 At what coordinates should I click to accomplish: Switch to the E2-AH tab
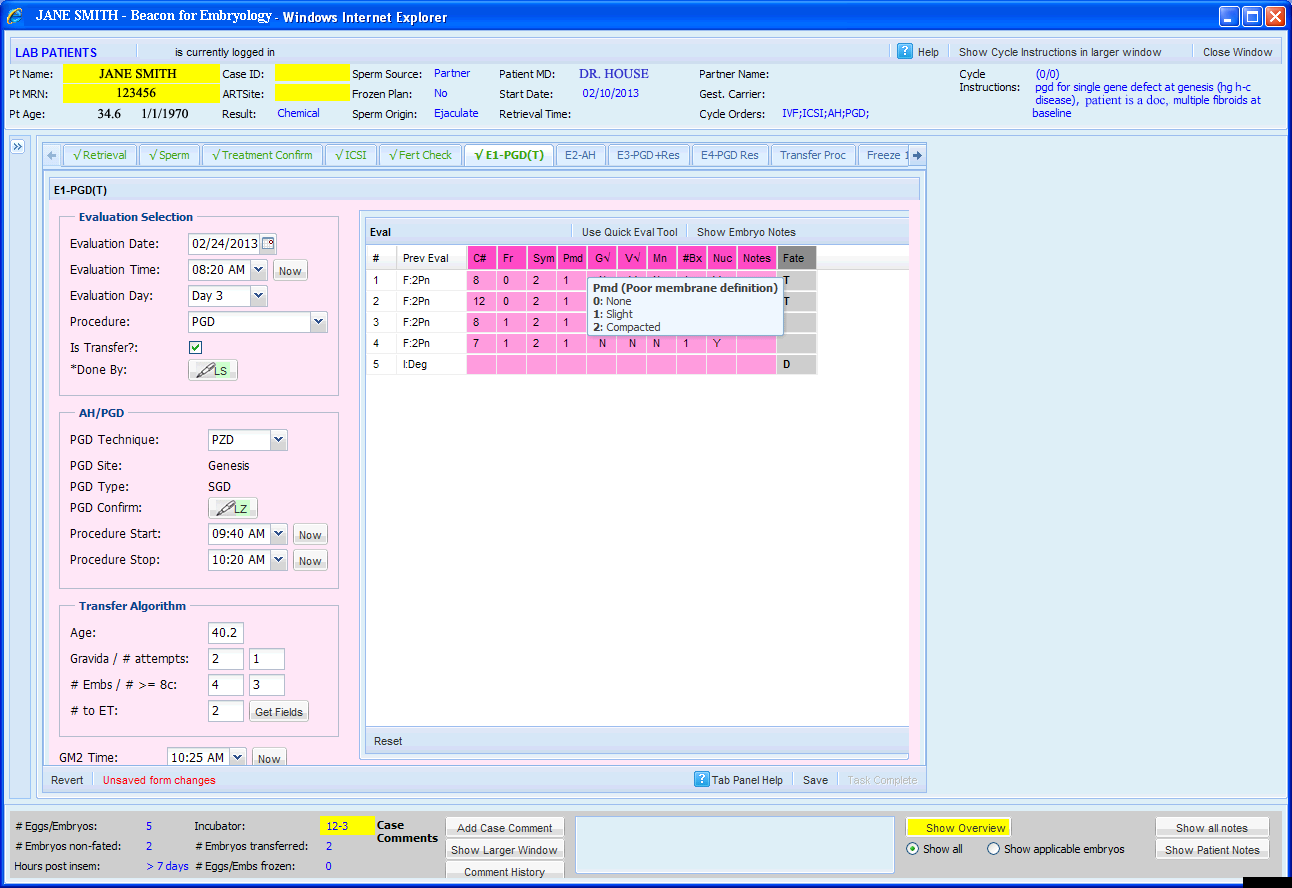[580, 155]
